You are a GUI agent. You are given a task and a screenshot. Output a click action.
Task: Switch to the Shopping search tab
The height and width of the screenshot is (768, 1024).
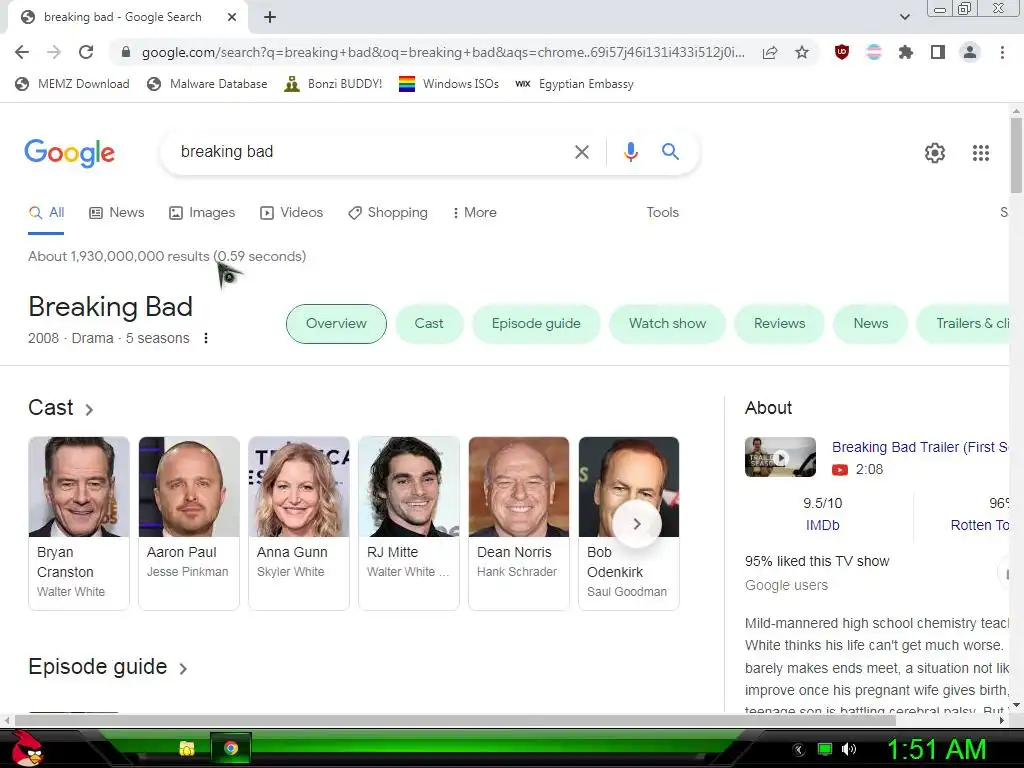coord(388,213)
